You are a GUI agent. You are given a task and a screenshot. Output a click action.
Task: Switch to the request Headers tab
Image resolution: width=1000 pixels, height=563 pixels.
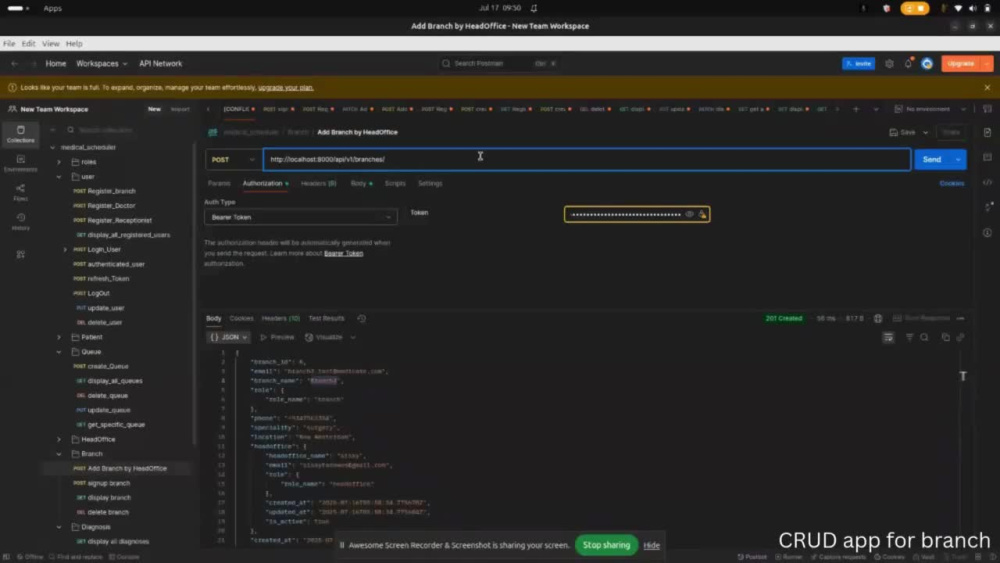318,184
